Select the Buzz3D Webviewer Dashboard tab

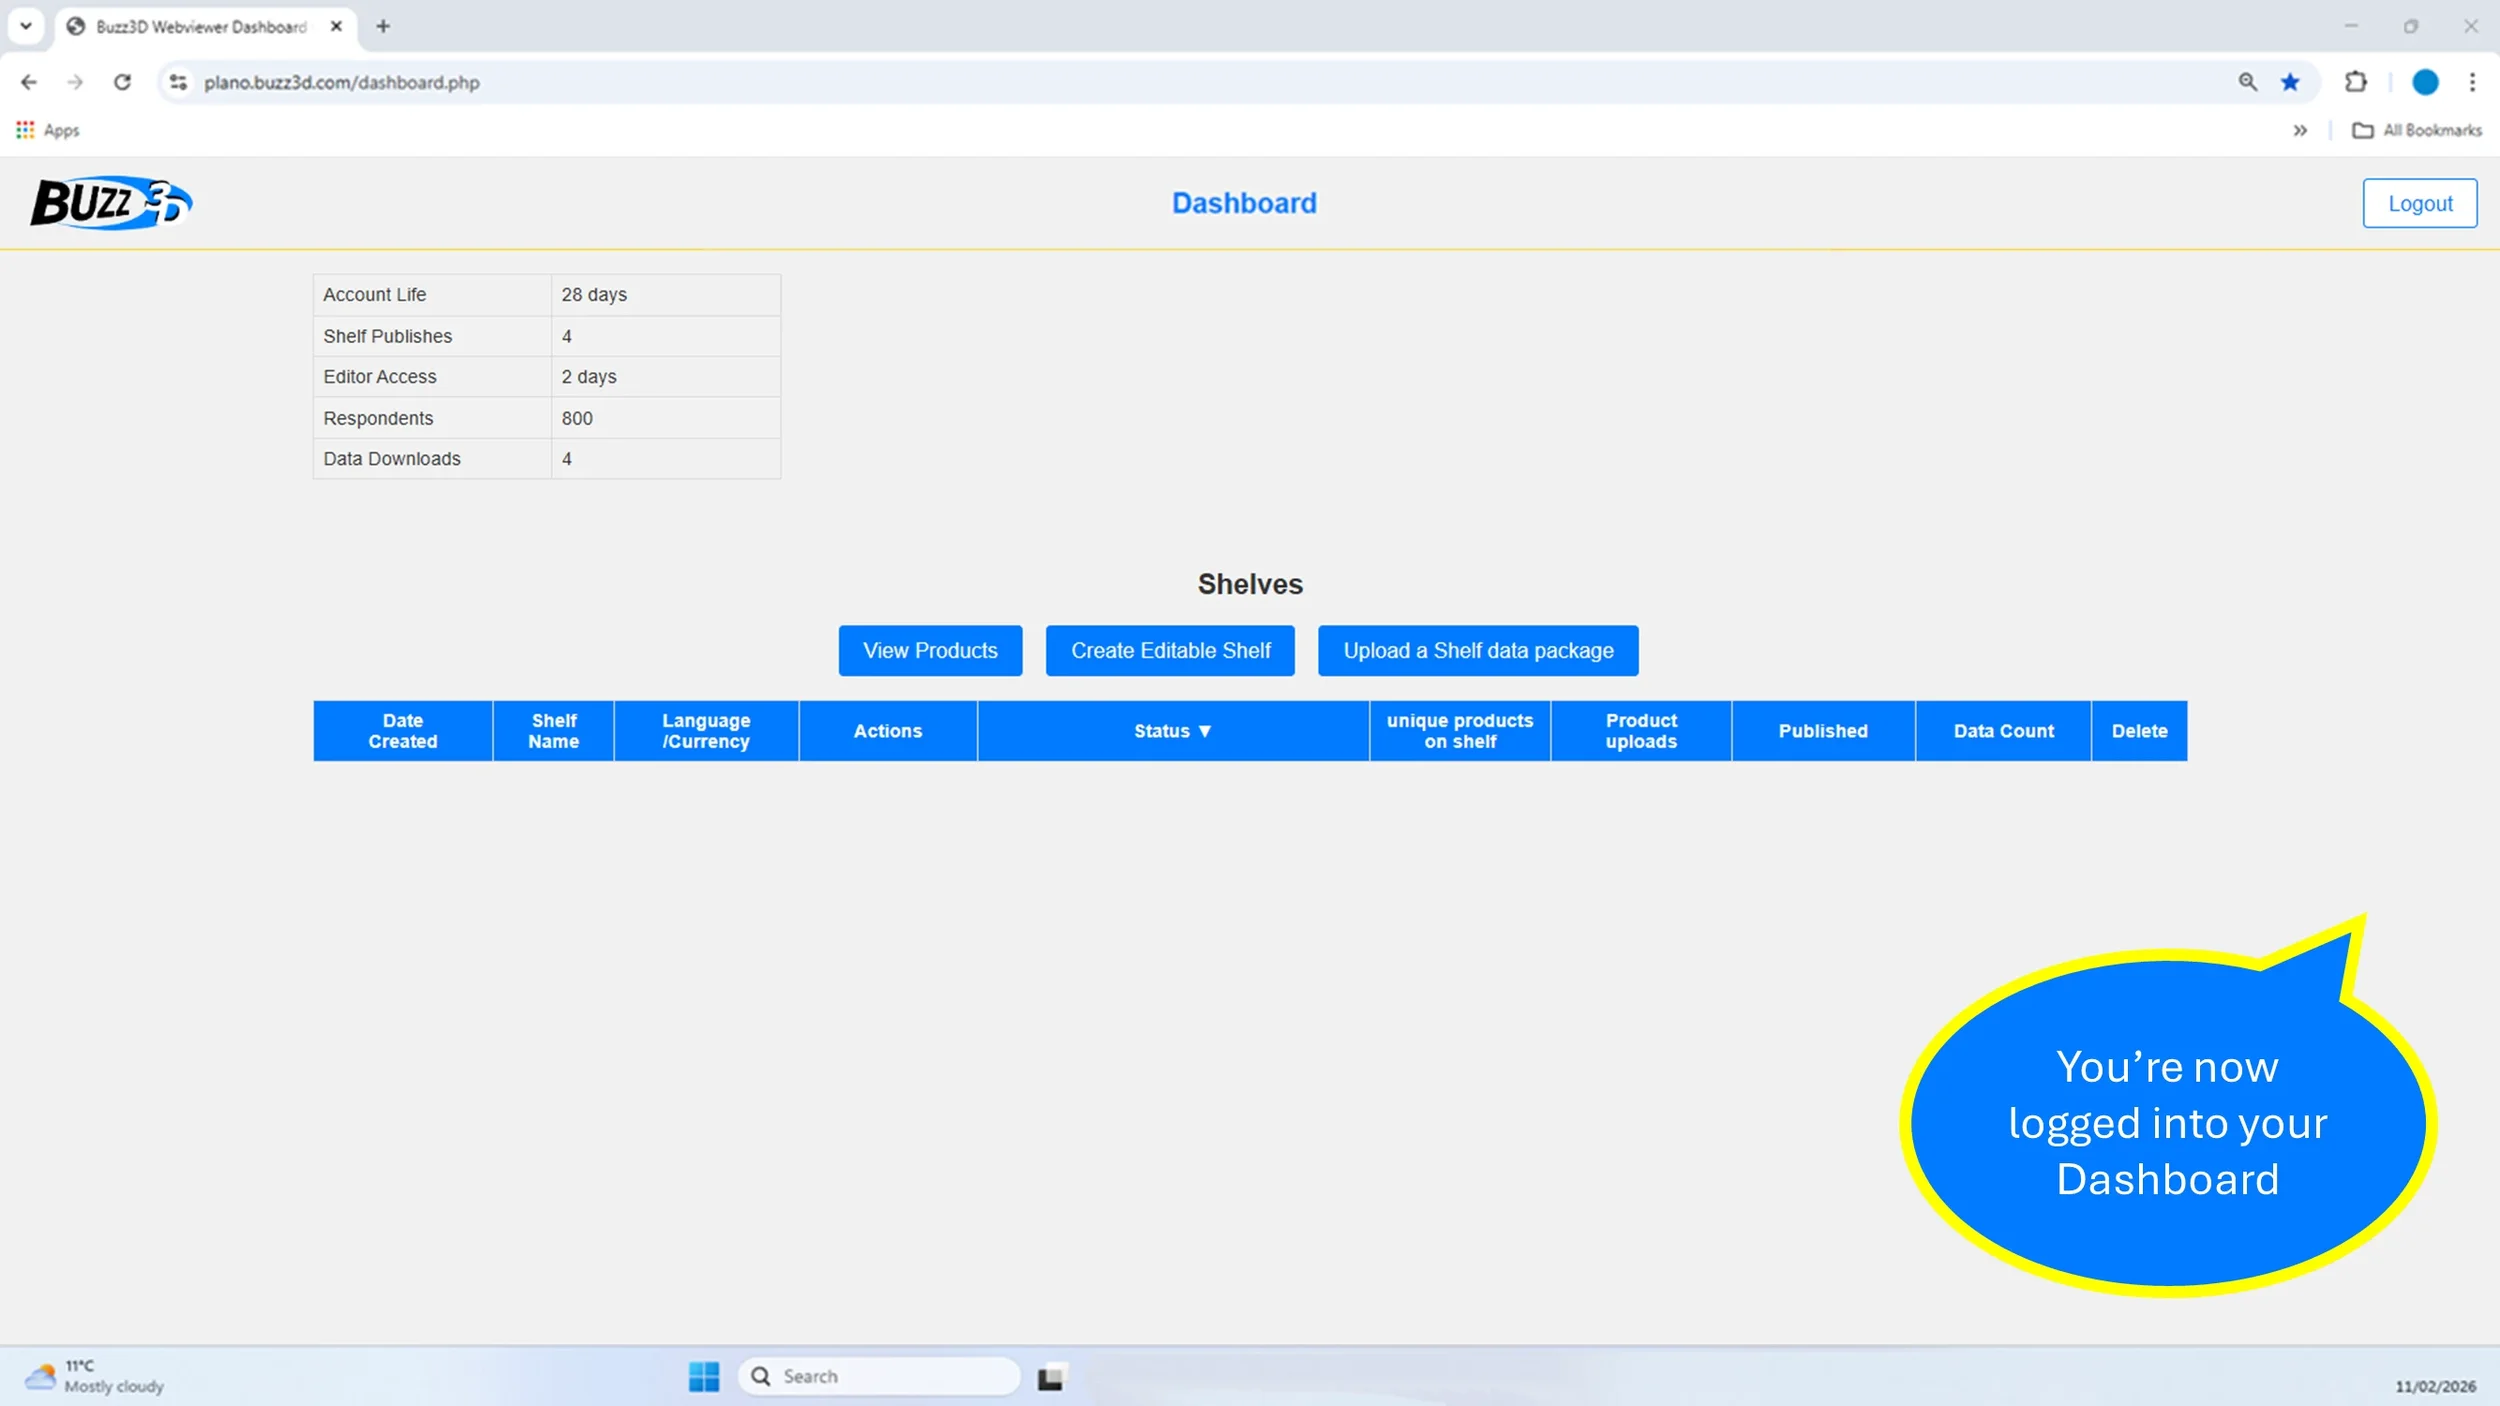coord(200,26)
